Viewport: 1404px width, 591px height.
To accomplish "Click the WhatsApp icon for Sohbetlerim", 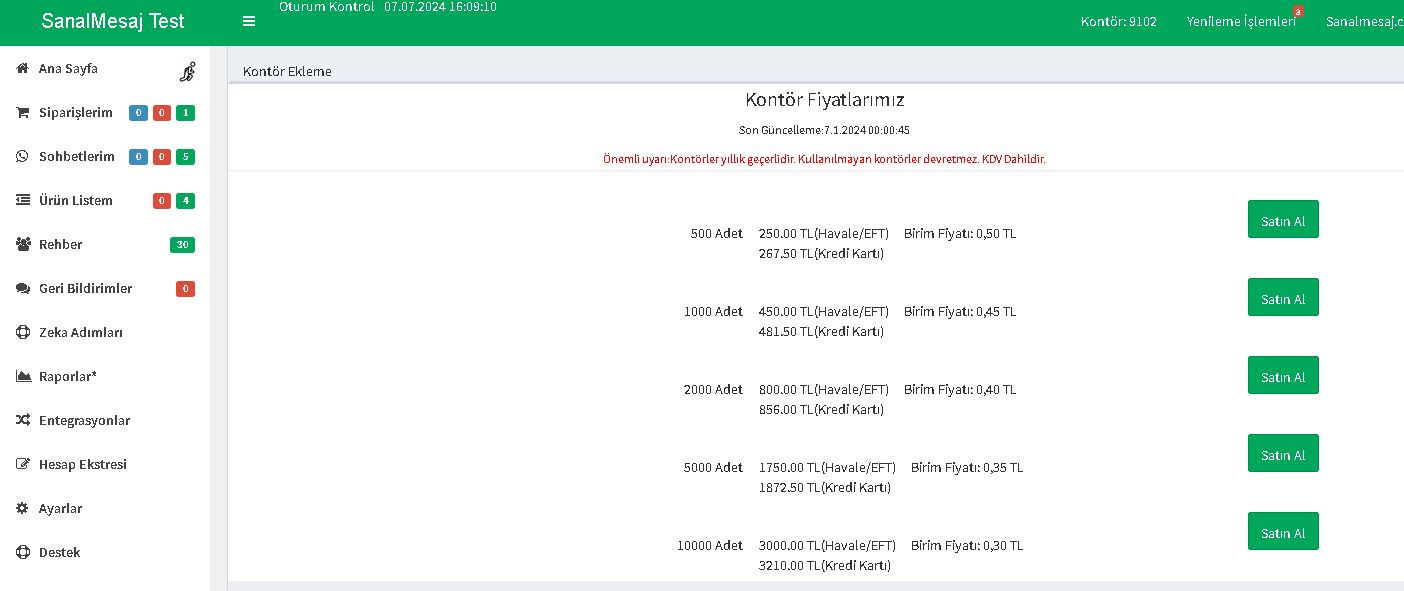I will click(x=22, y=157).
